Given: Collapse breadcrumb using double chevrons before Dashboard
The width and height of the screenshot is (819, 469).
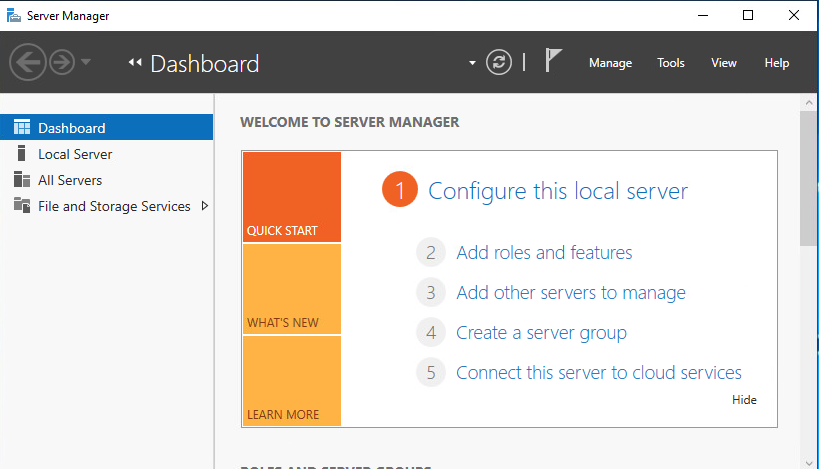Looking at the screenshot, I should [x=135, y=63].
